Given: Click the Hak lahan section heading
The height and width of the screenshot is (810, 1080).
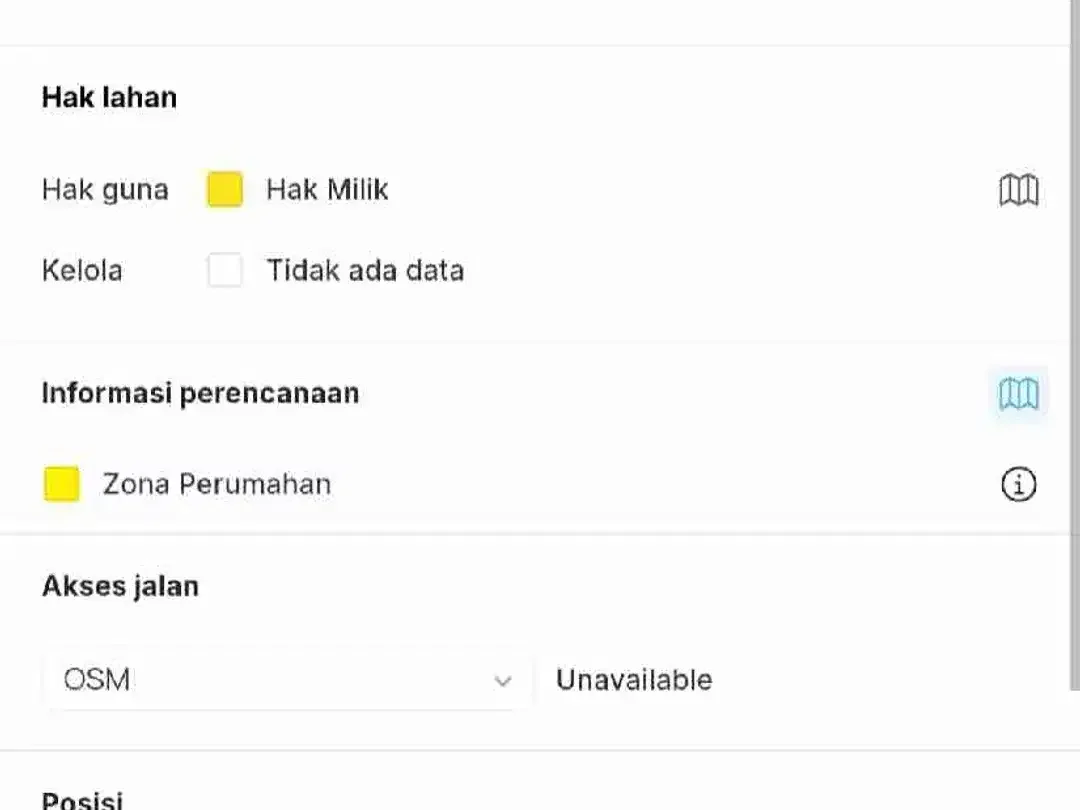Looking at the screenshot, I should click(x=110, y=97).
